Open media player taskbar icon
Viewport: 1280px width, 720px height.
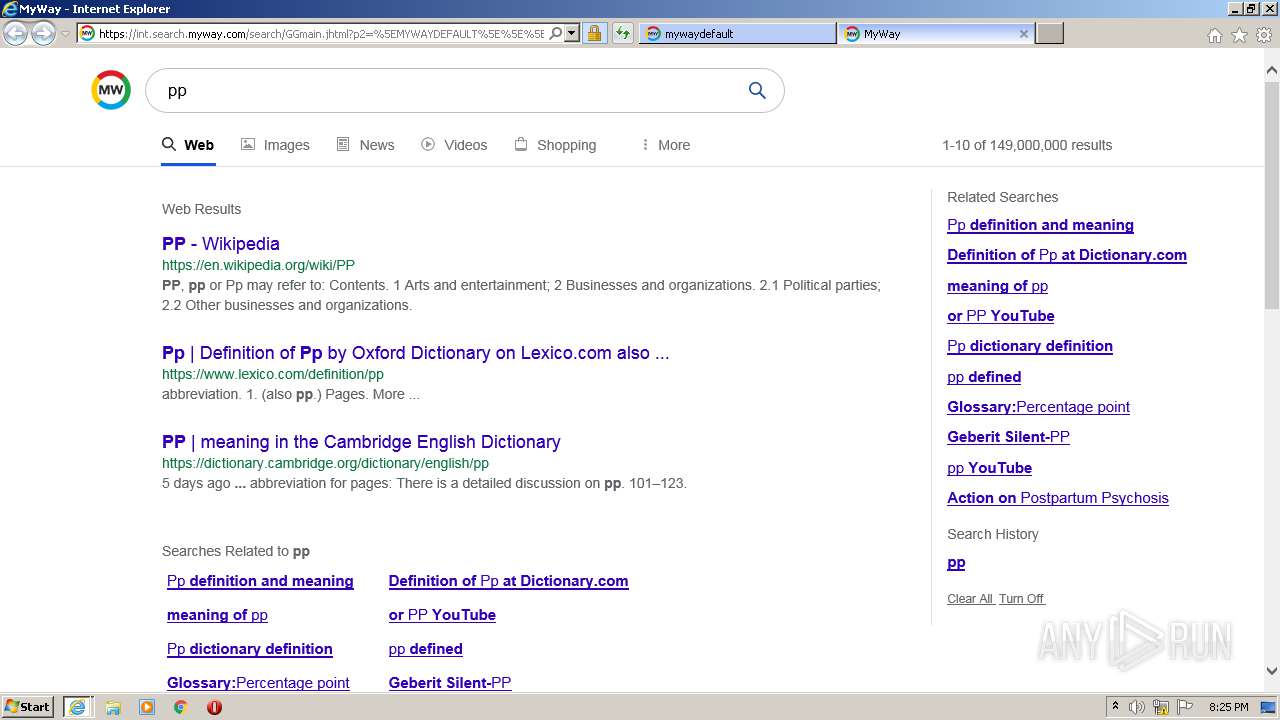[x=147, y=707]
